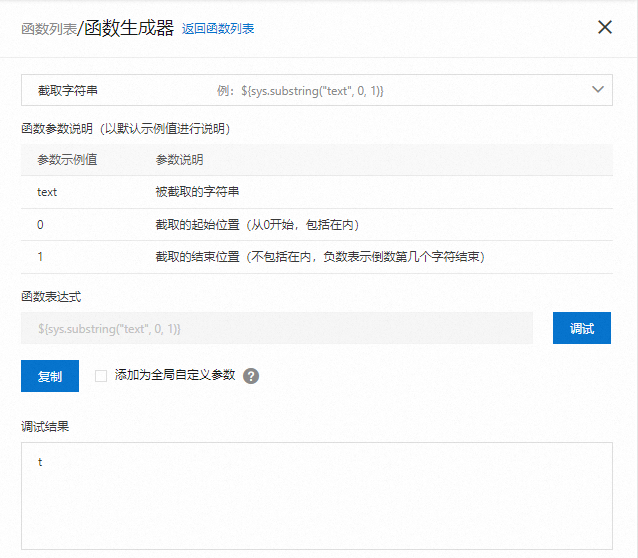Open the 截取字符串 function dropdown
This screenshot has width=638, height=558.
point(317,90)
